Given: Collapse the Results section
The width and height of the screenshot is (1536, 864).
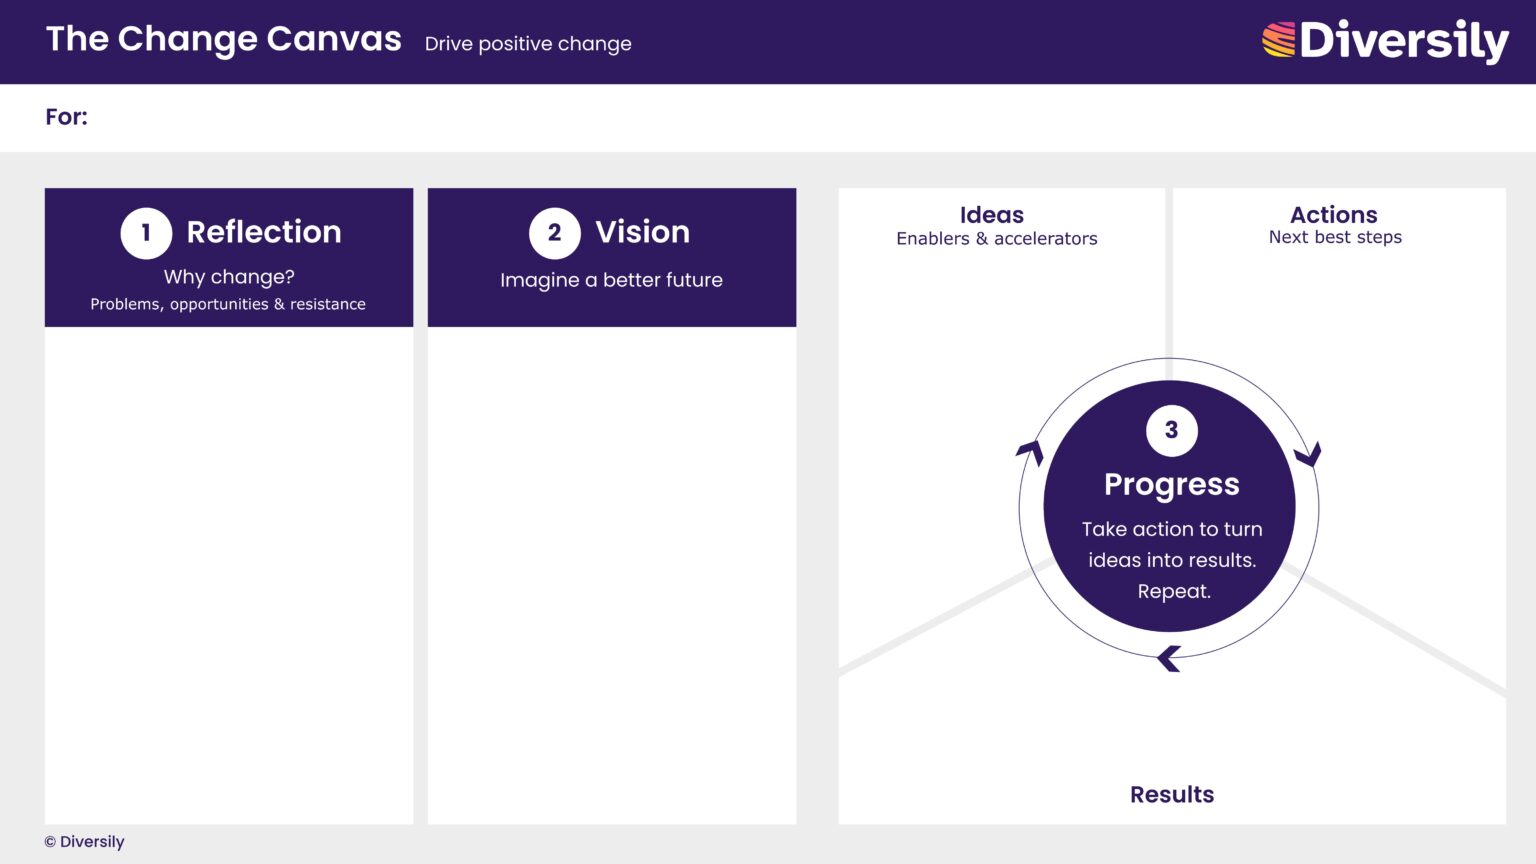Looking at the screenshot, I should coord(1170,794).
